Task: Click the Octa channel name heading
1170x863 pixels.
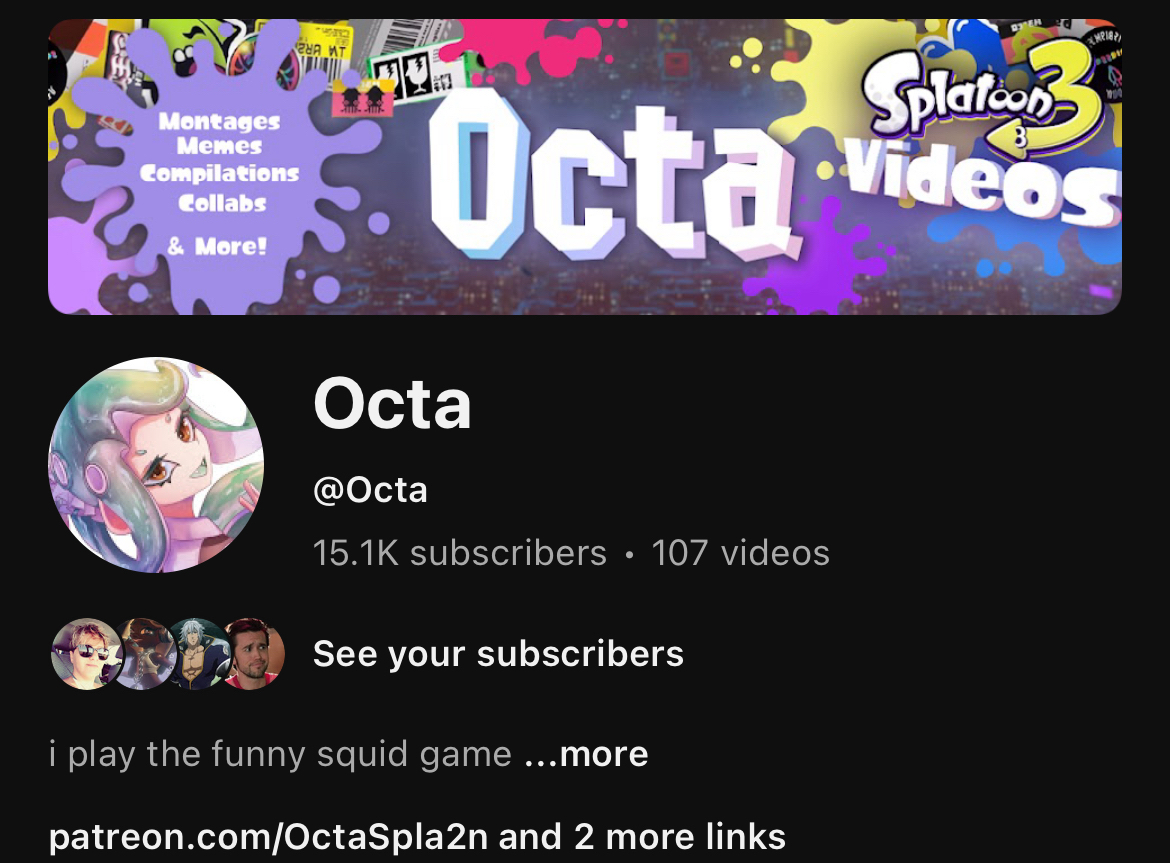Action: [x=392, y=404]
